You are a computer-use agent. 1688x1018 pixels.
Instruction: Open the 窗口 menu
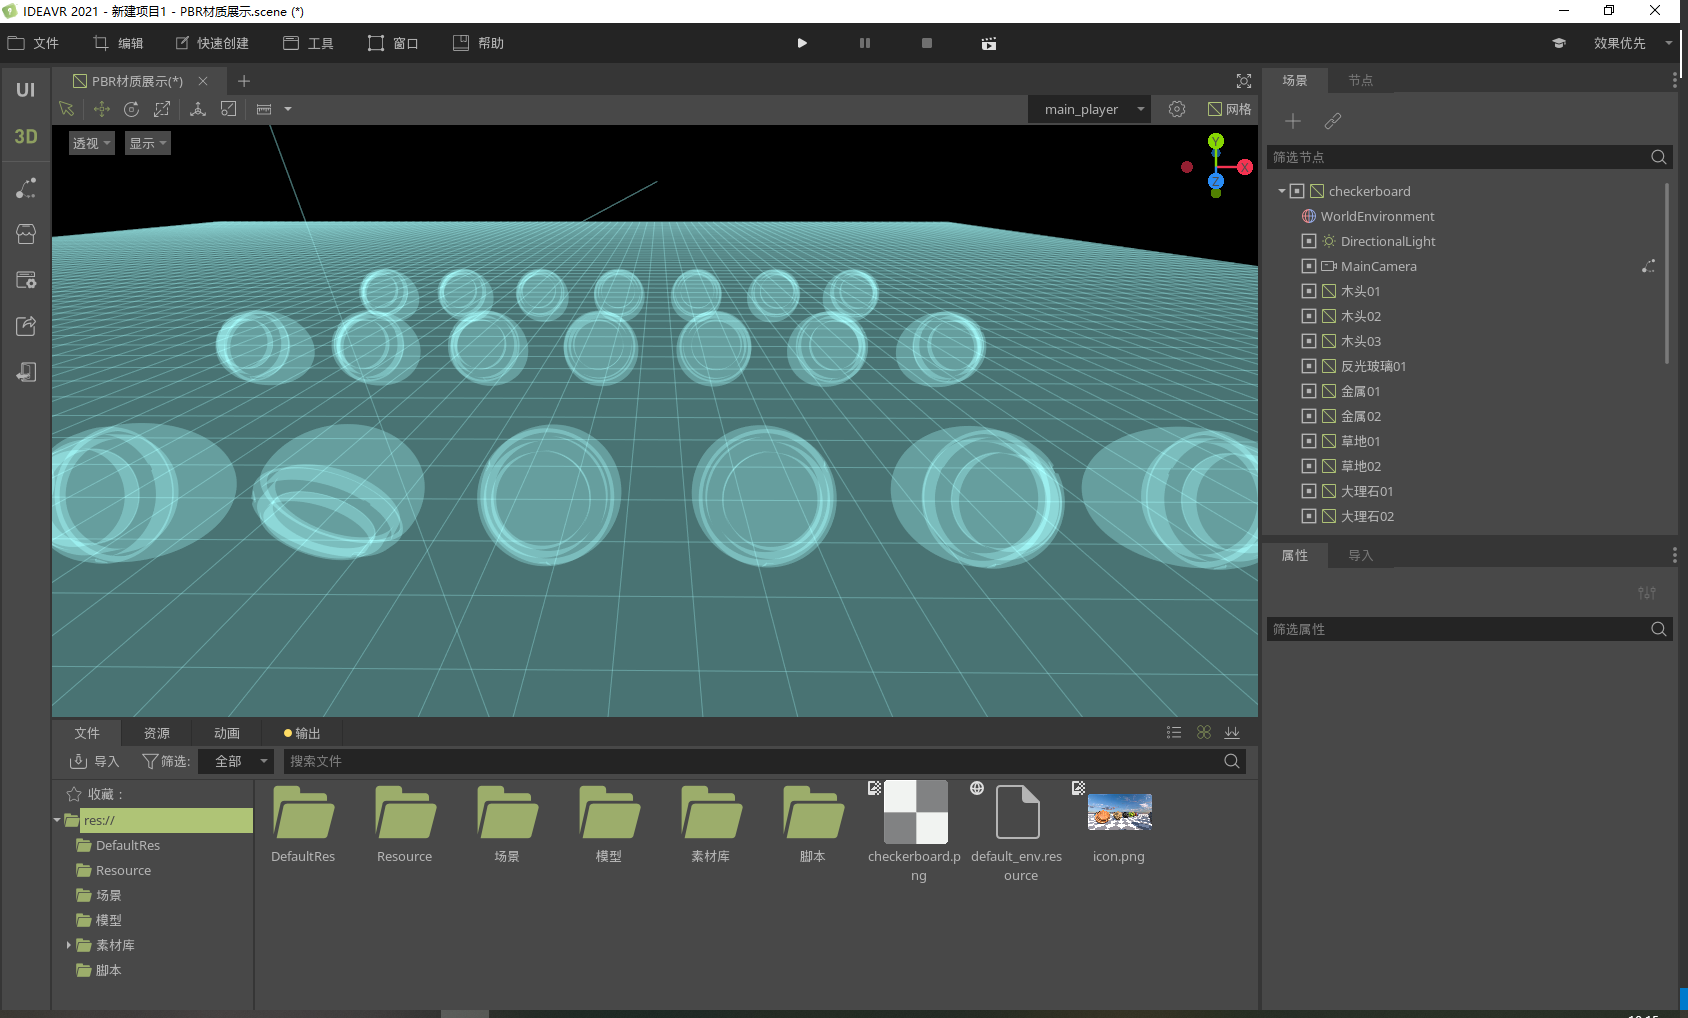click(x=393, y=43)
